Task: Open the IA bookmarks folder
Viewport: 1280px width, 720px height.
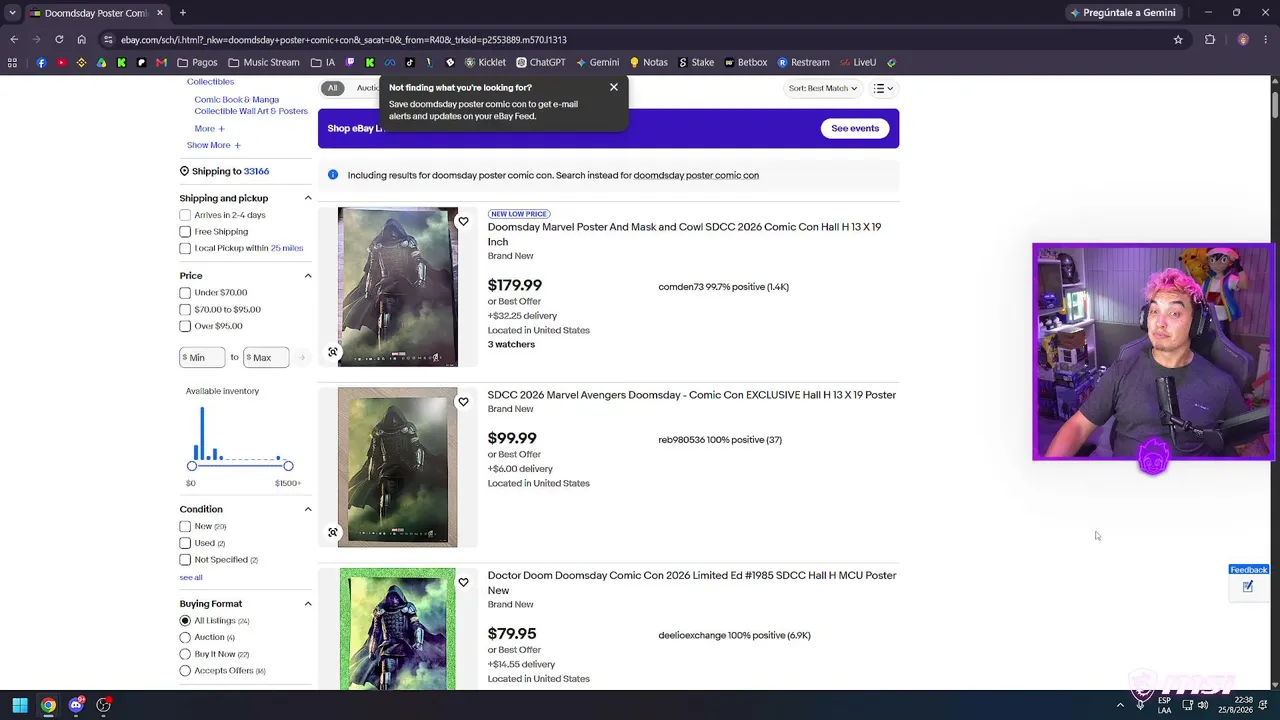Action: (323, 62)
